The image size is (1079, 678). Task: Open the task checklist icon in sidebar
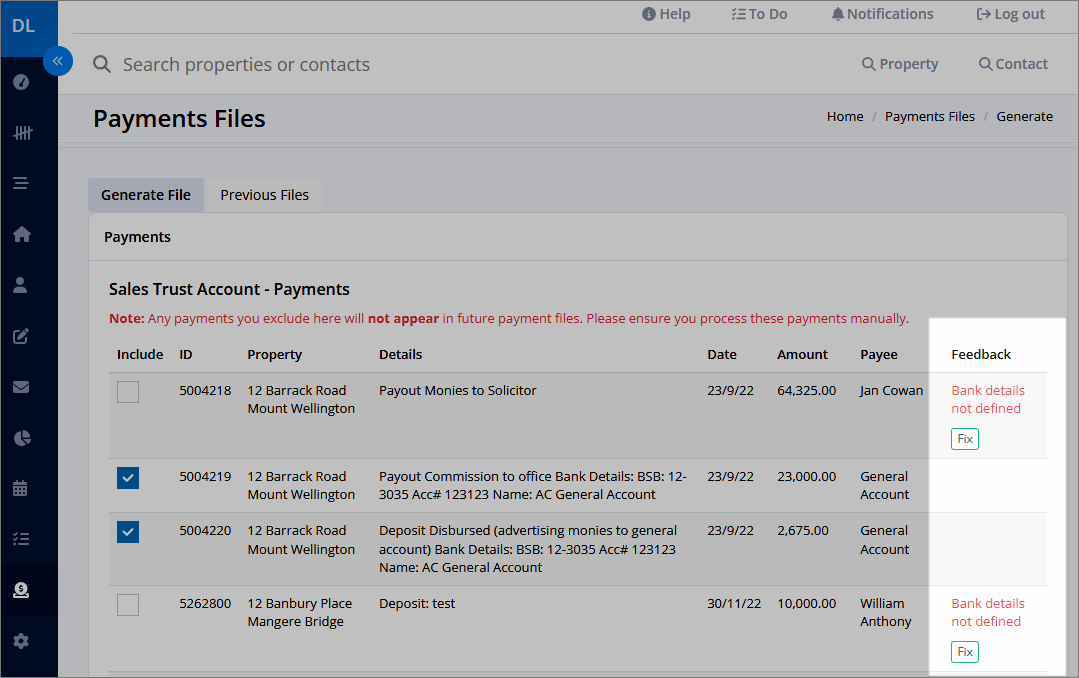[21, 539]
